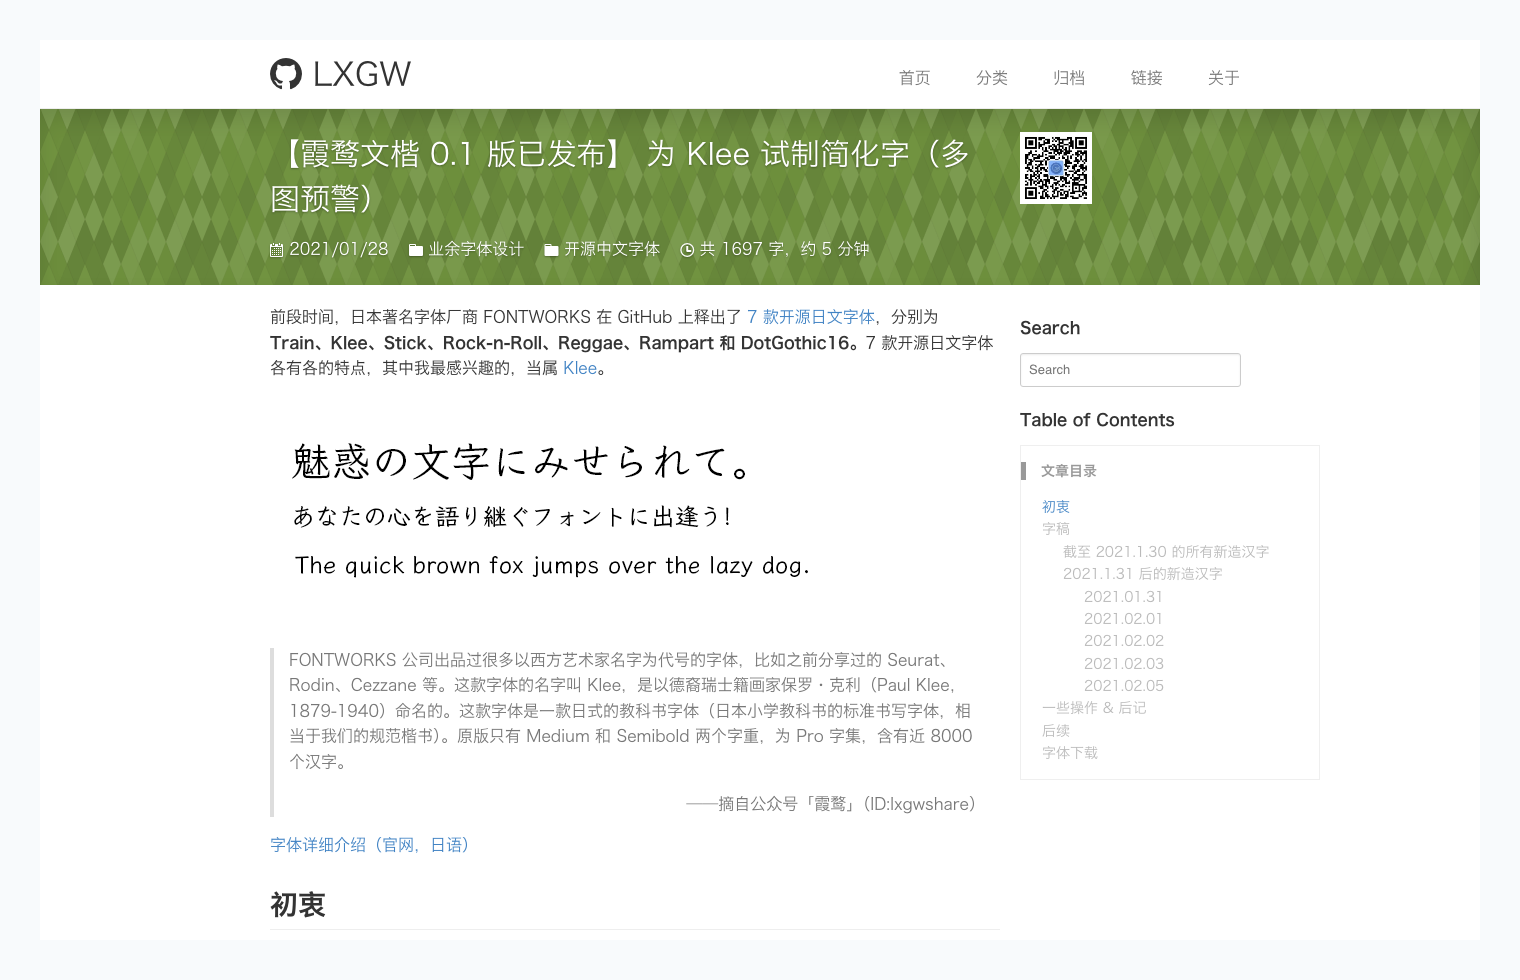Jump to 字体下载 in the table of contents
The height and width of the screenshot is (980, 1520).
click(x=1070, y=753)
